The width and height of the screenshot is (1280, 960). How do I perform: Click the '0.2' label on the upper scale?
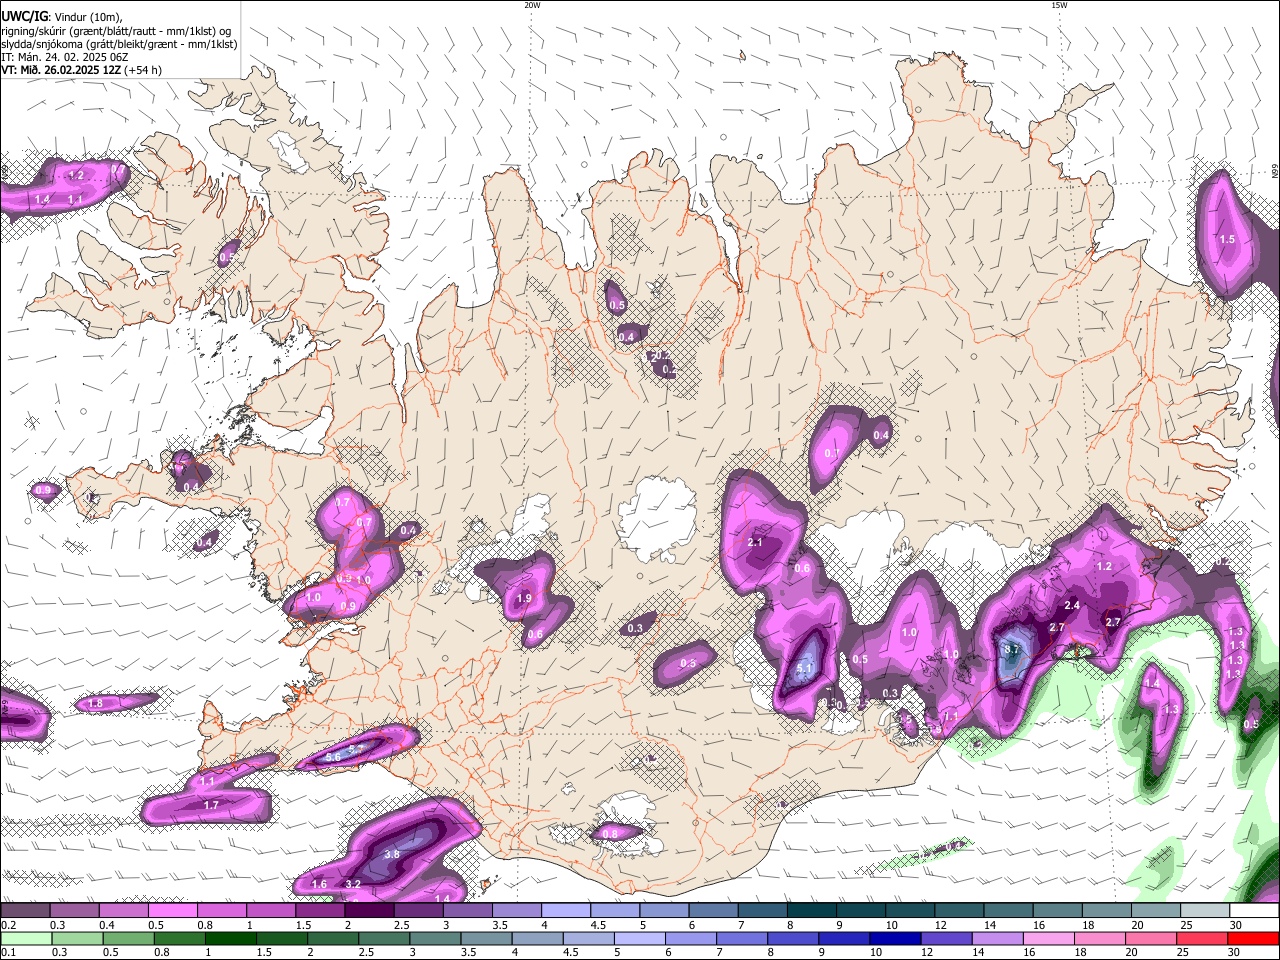[8, 925]
